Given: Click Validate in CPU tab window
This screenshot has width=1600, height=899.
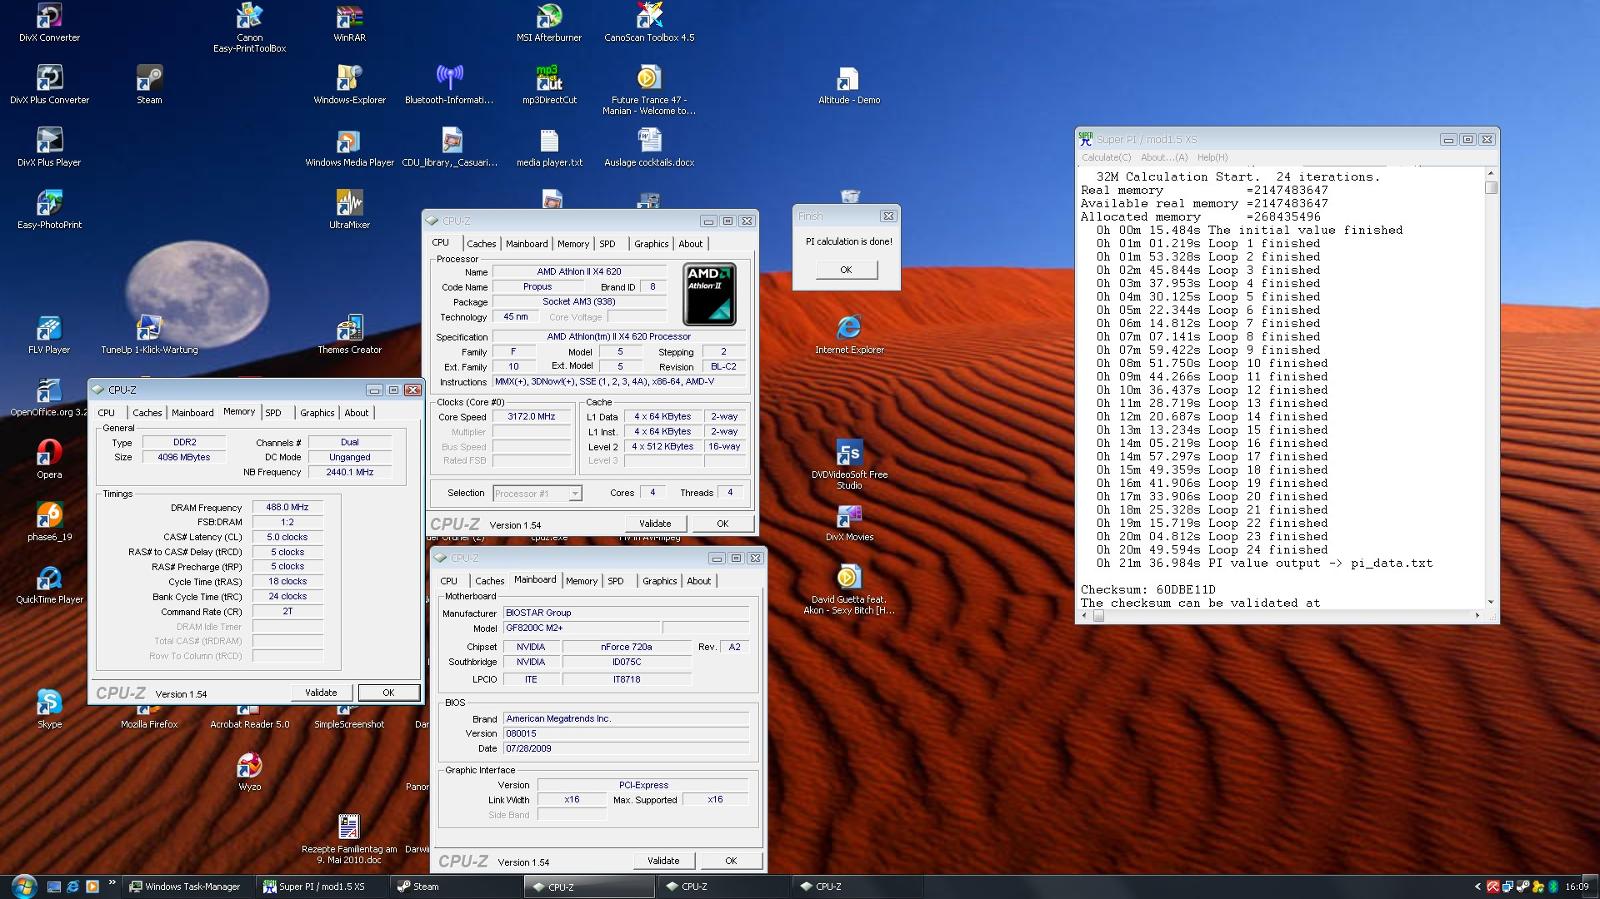Looking at the screenshot, I should pos(655,523).
